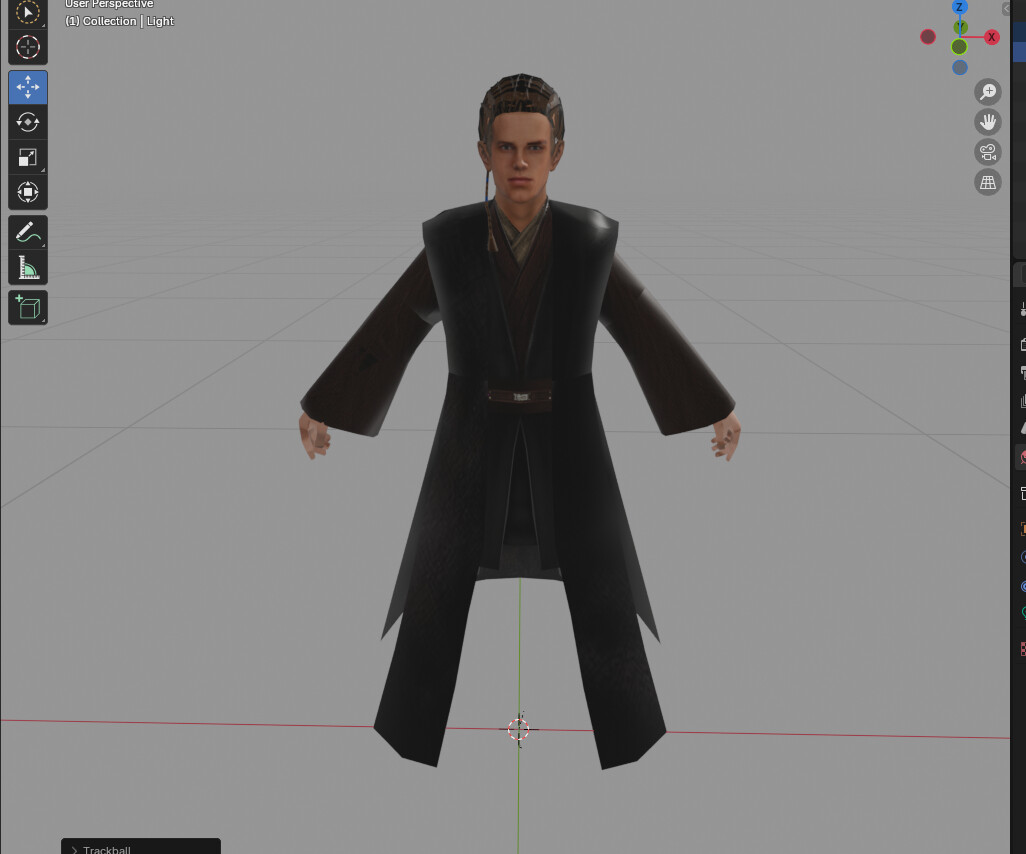This screenshot has width=1026, height=854.
Task: Select the Add Cube tool
Action: (27, 308)
